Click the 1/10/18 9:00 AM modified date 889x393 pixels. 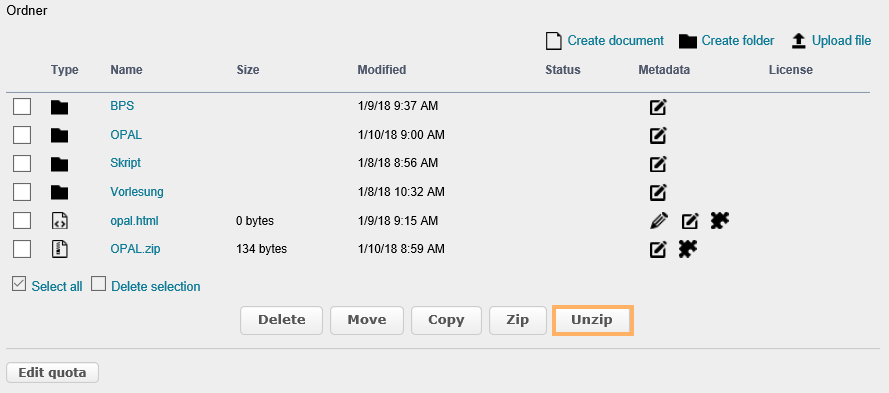[x=401, y=135]
